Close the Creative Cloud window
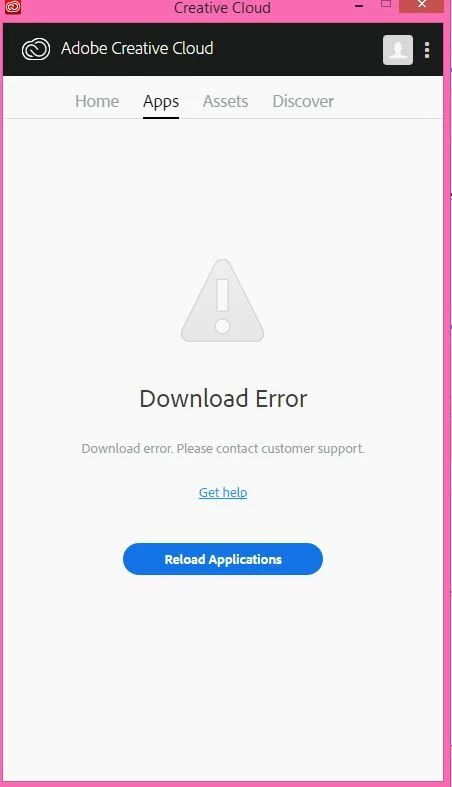This screenshot has width=452, height=787. 421,5
